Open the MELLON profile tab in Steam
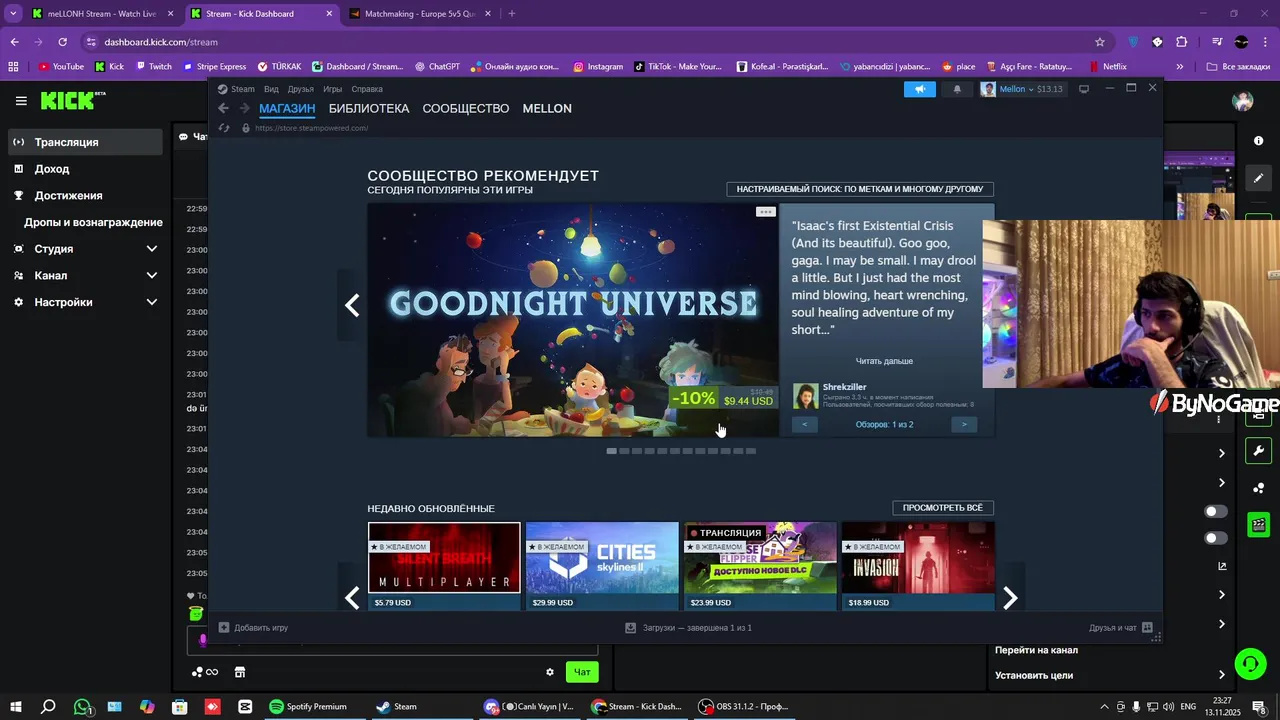Viewport: 1280px width, 720px height. point(547,108)
